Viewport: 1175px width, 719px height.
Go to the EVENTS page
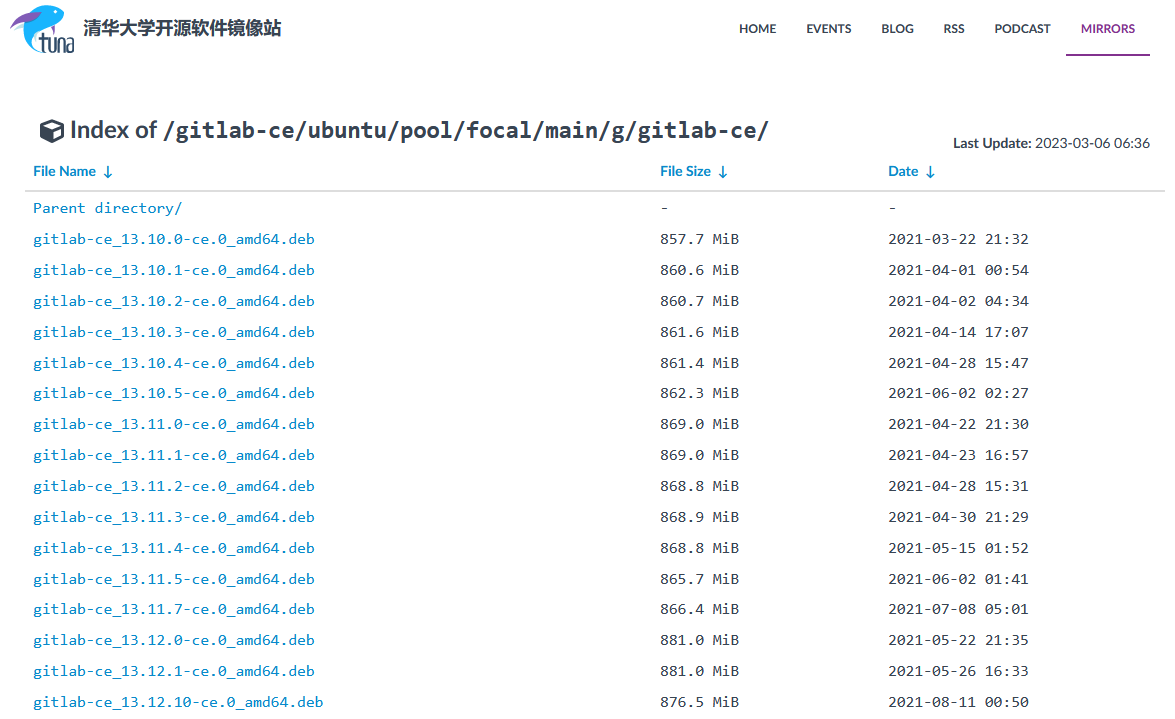(x=829, y=28)
